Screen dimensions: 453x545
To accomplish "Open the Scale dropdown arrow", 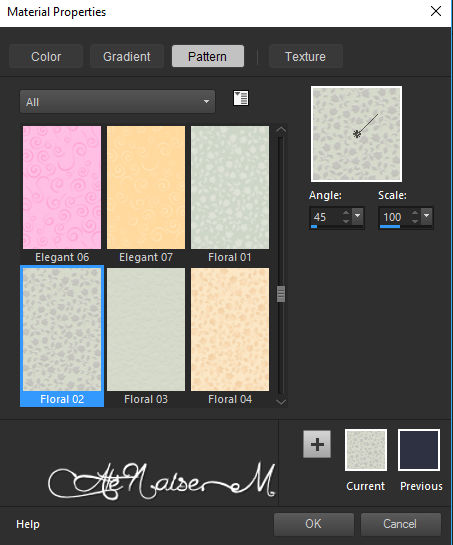I will 427,216.
